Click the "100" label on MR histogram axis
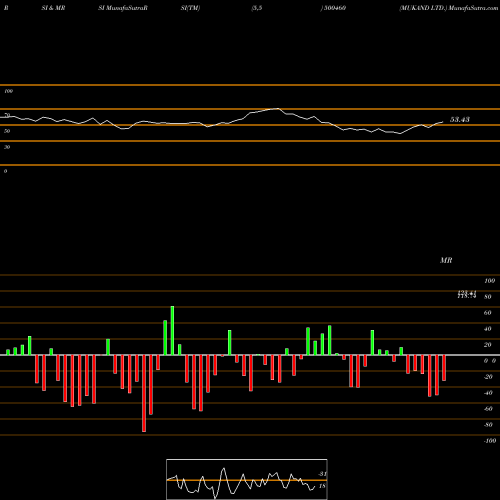The width and height of the screenshot is (500, 500). point(489,281)
